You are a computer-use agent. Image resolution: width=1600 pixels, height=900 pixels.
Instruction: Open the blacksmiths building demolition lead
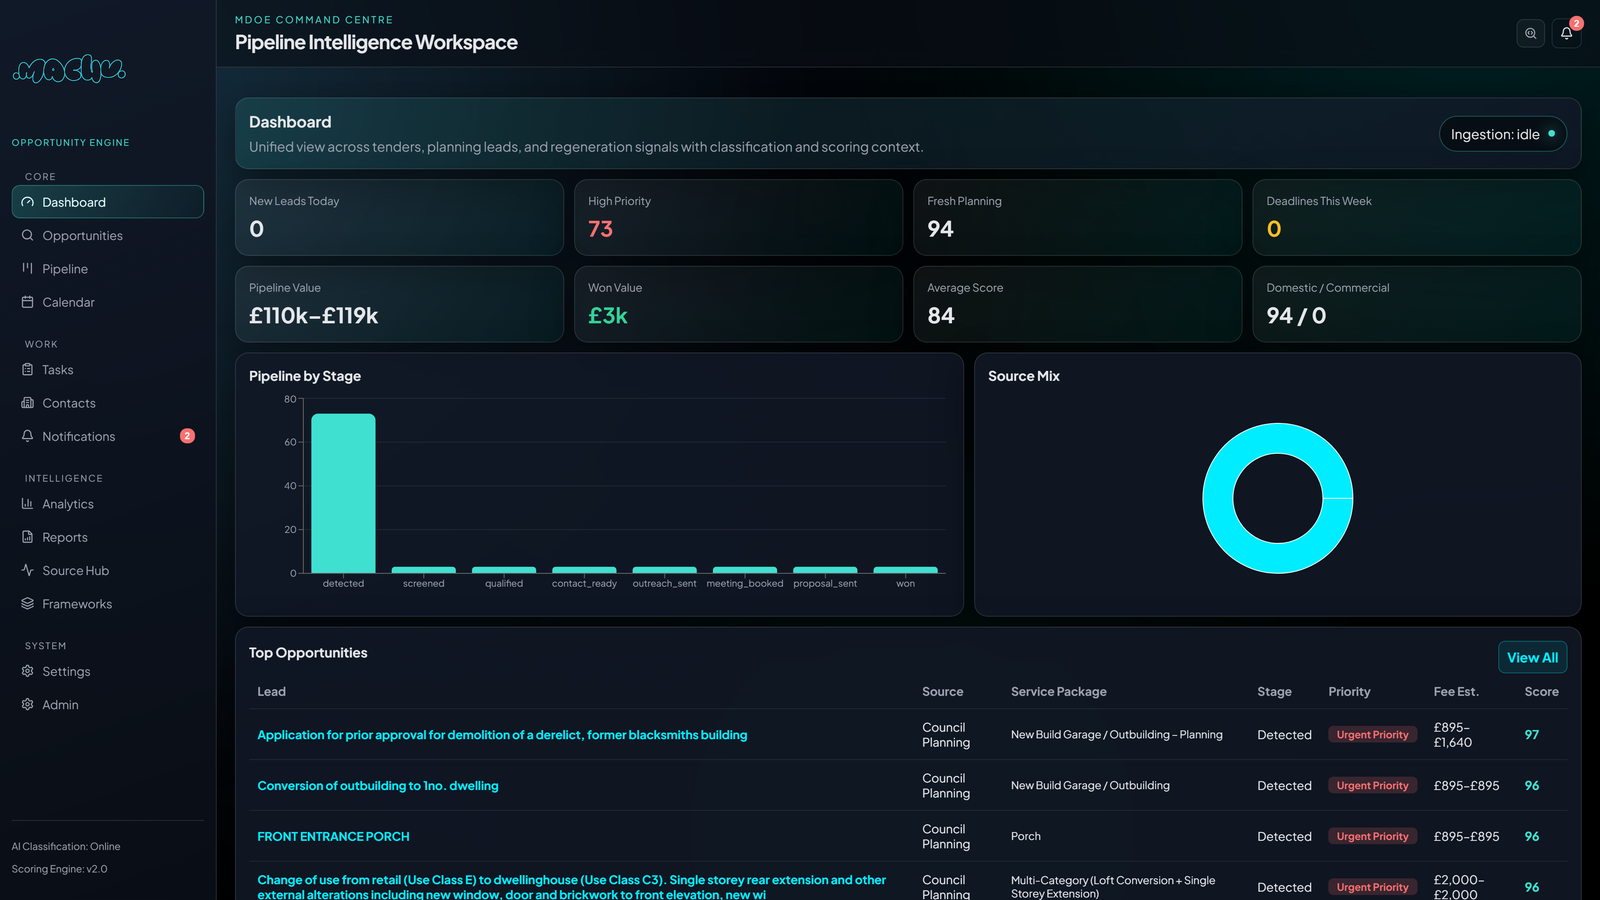(x=502, y=735)
